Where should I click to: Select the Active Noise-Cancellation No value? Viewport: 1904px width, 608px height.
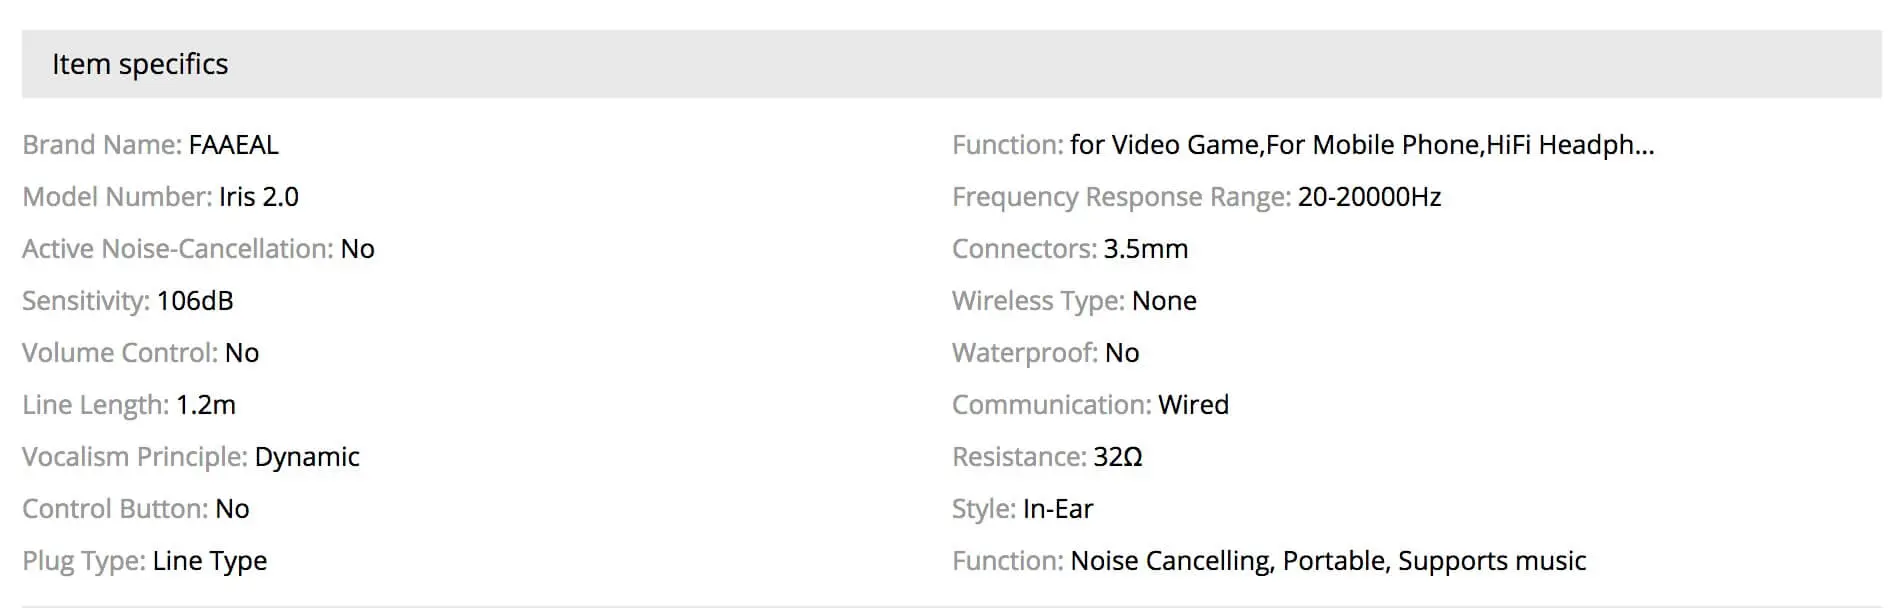[357, 249]
